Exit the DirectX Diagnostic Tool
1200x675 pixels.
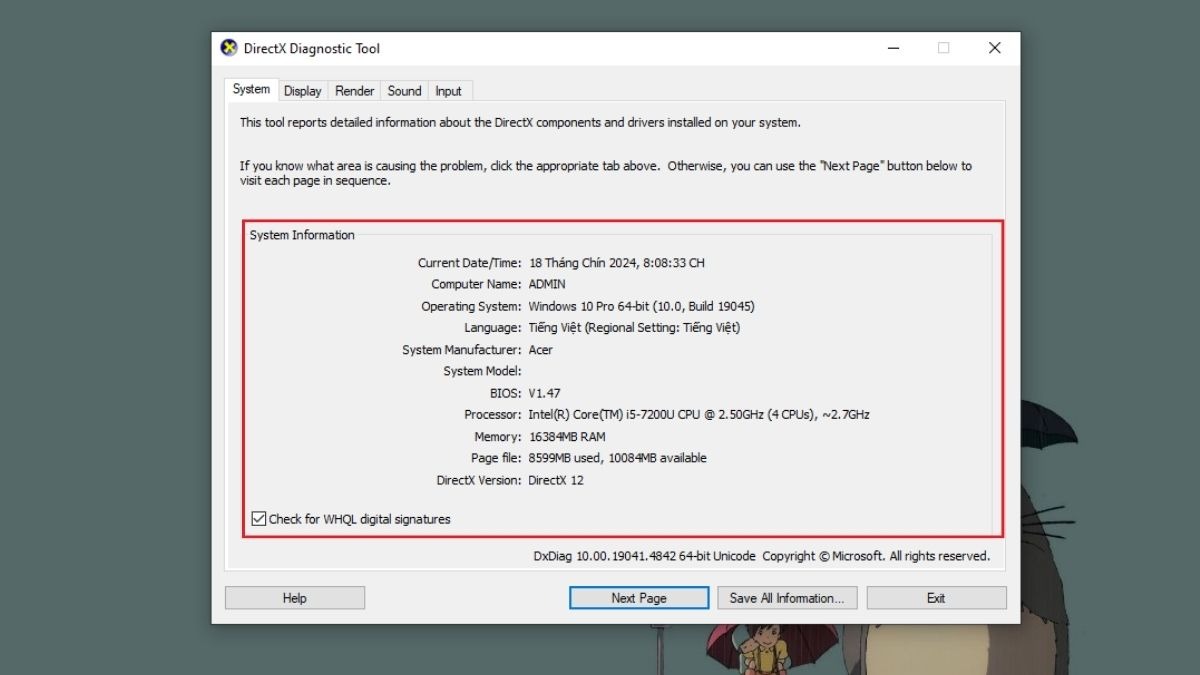936,598
